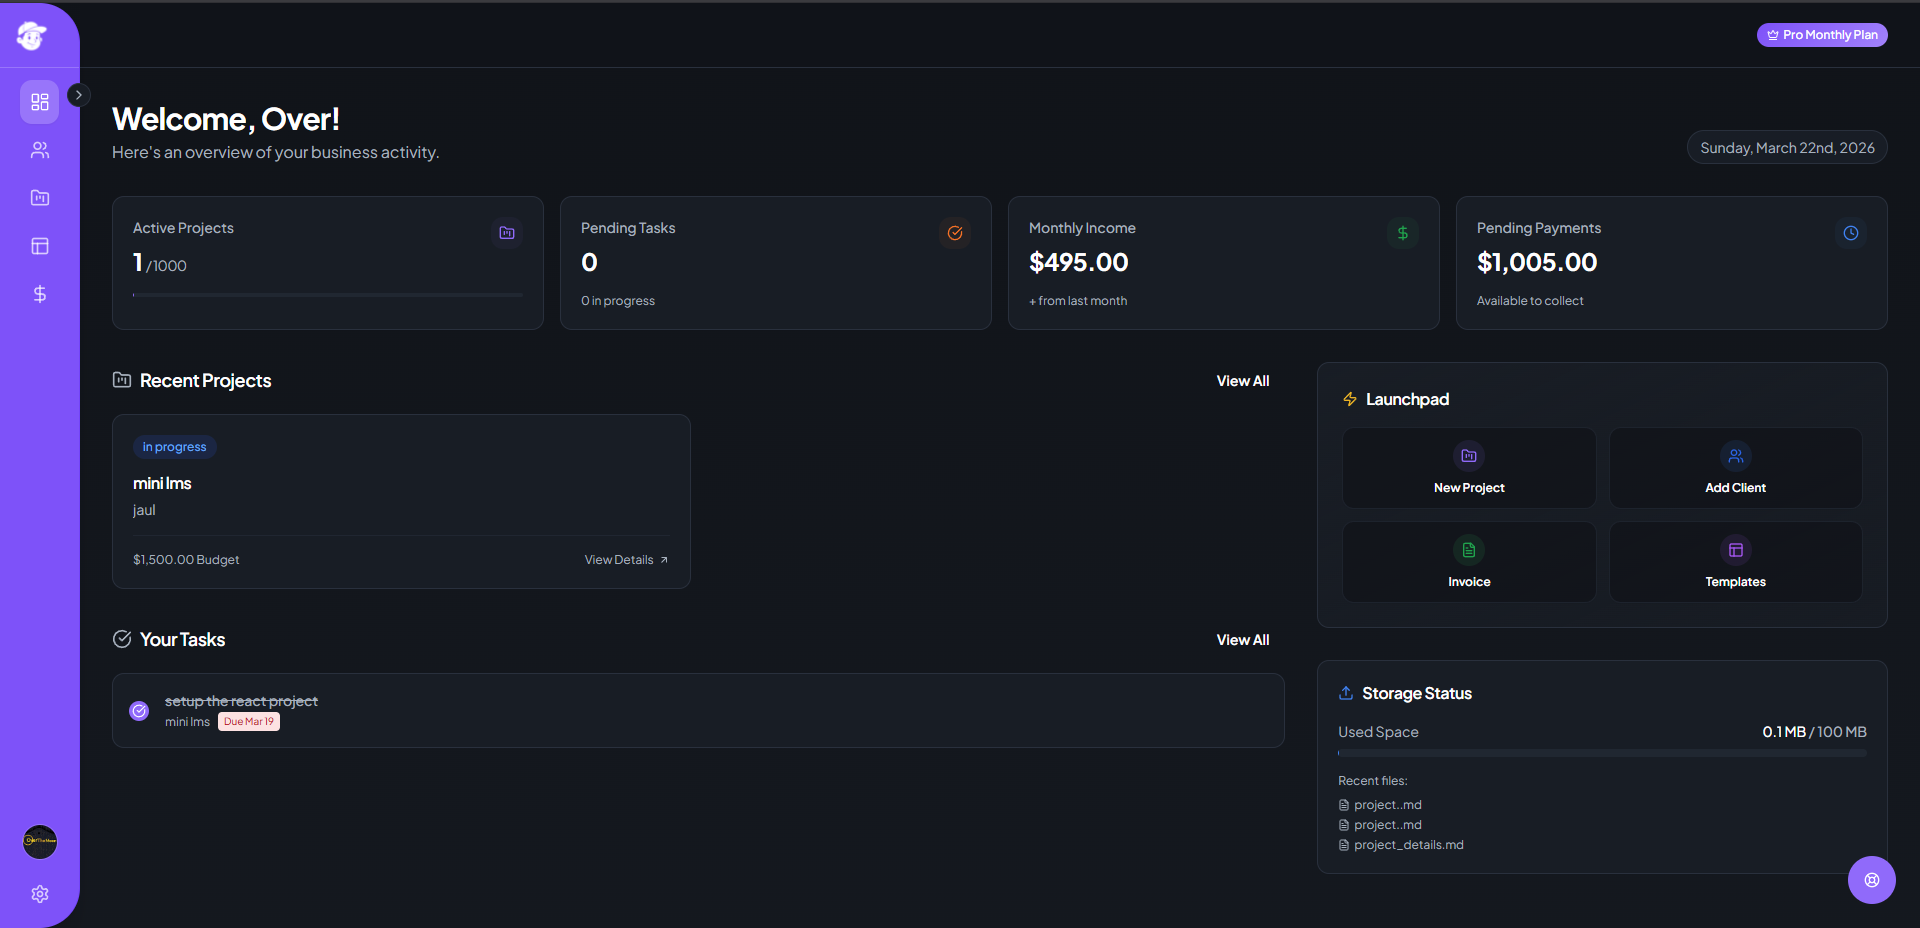Open the templates layout icon in sidebar
Screen dimensions: 1920x928
tap(40, 246)
